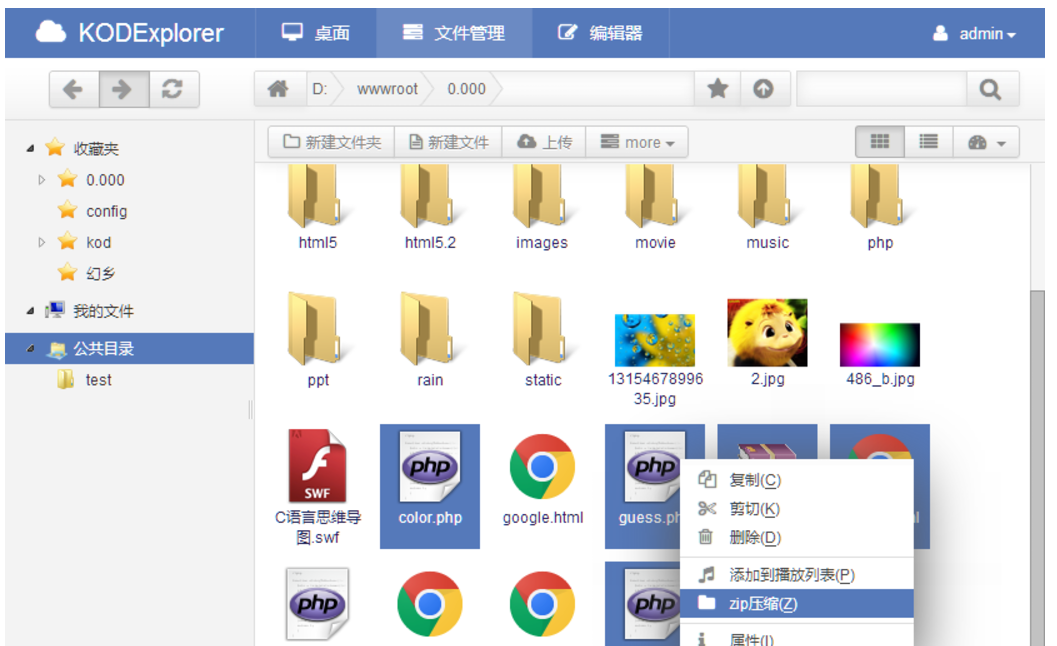Switch to the 文件管理 tab
This screenshot has height=646, width=1057.
coord(454,32)
